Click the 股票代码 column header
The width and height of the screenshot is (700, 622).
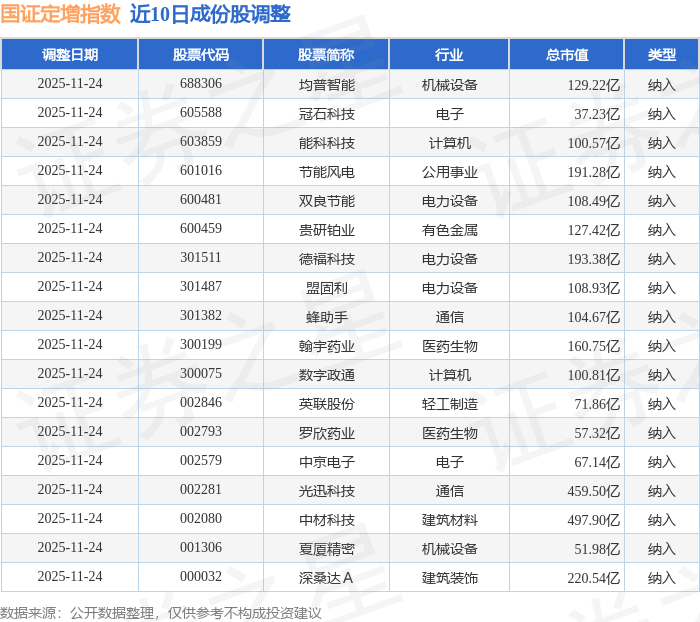[201, 54]
